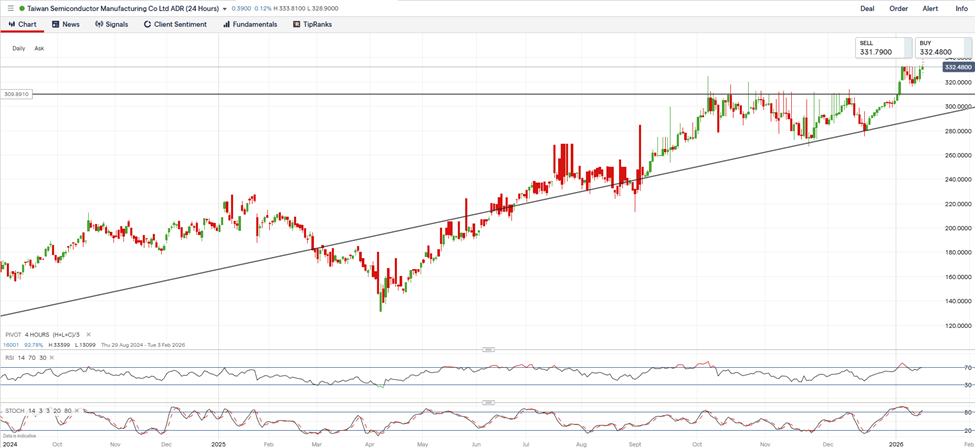975x448 pixels.
Task: Click the instrument title Taiwan Semiconductor
Action: 122,9
